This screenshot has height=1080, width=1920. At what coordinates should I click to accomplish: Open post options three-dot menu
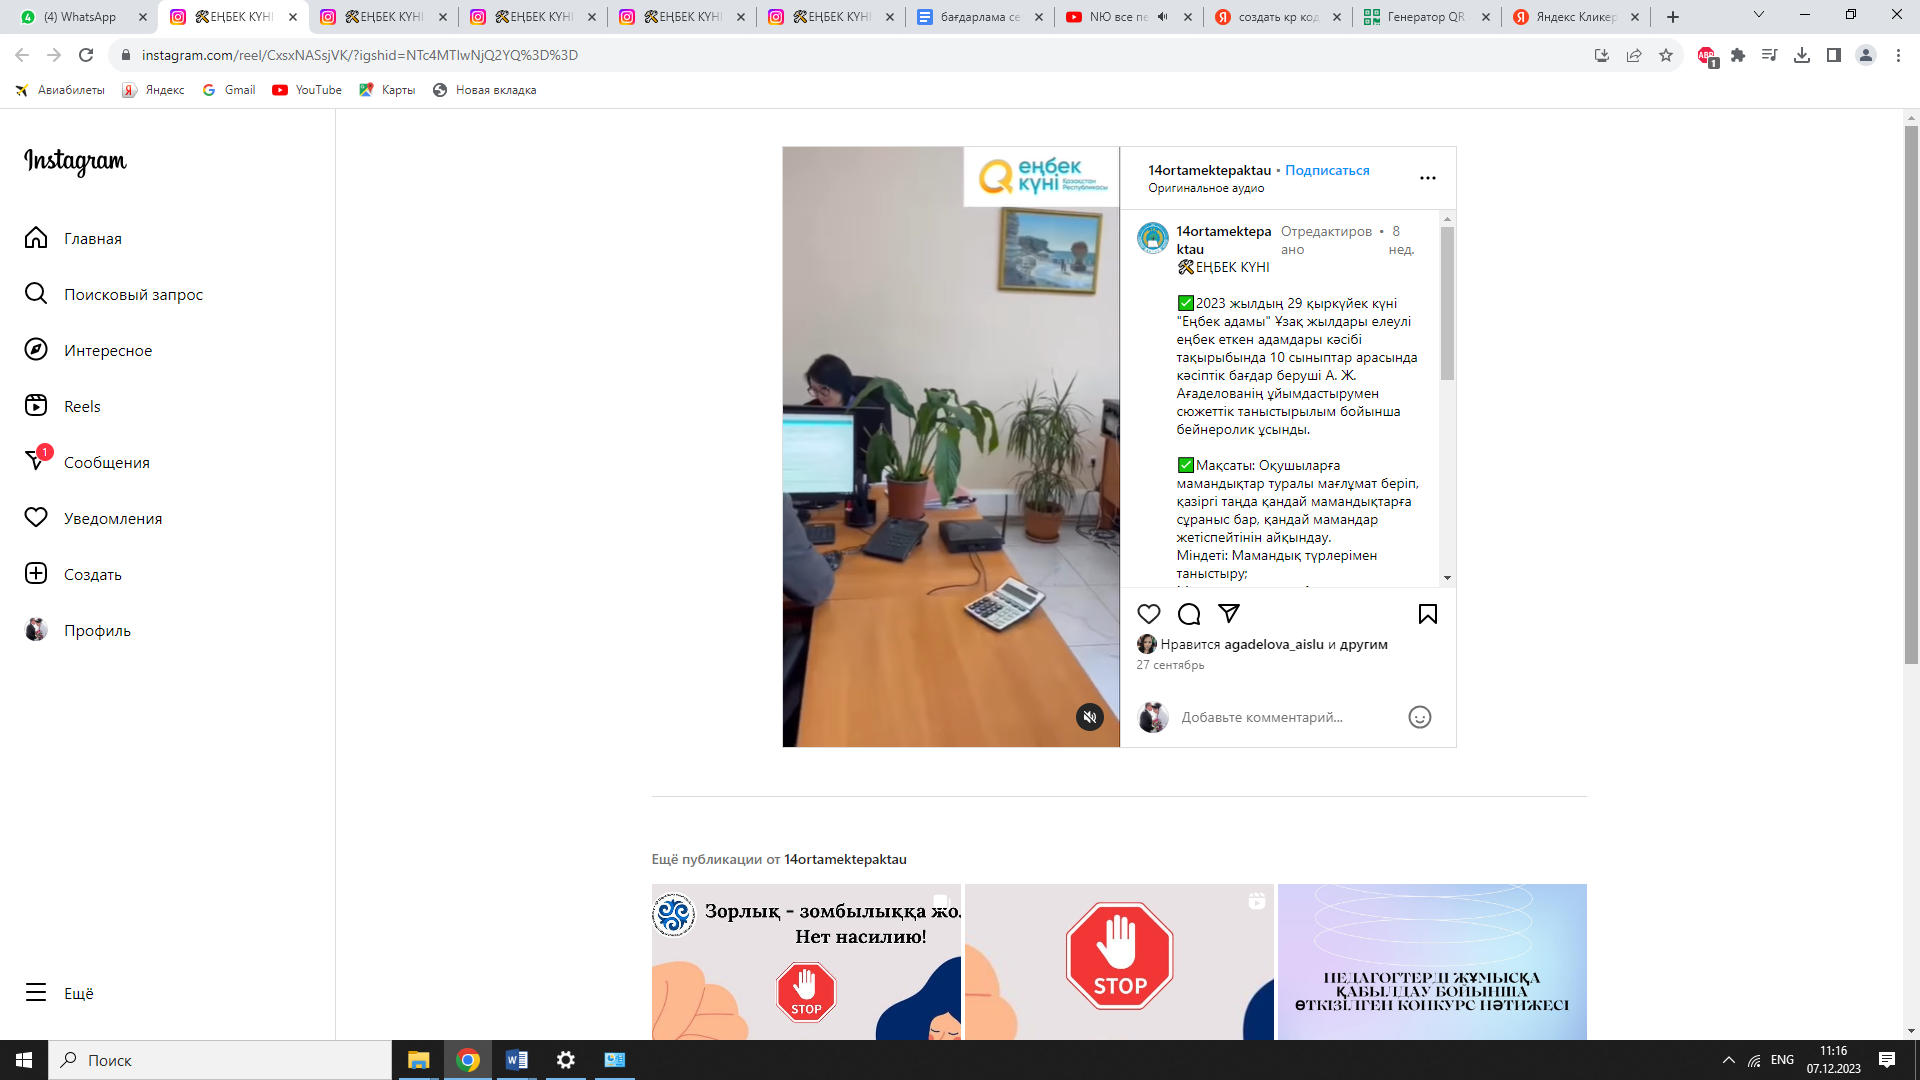[x=1427, y=178]
